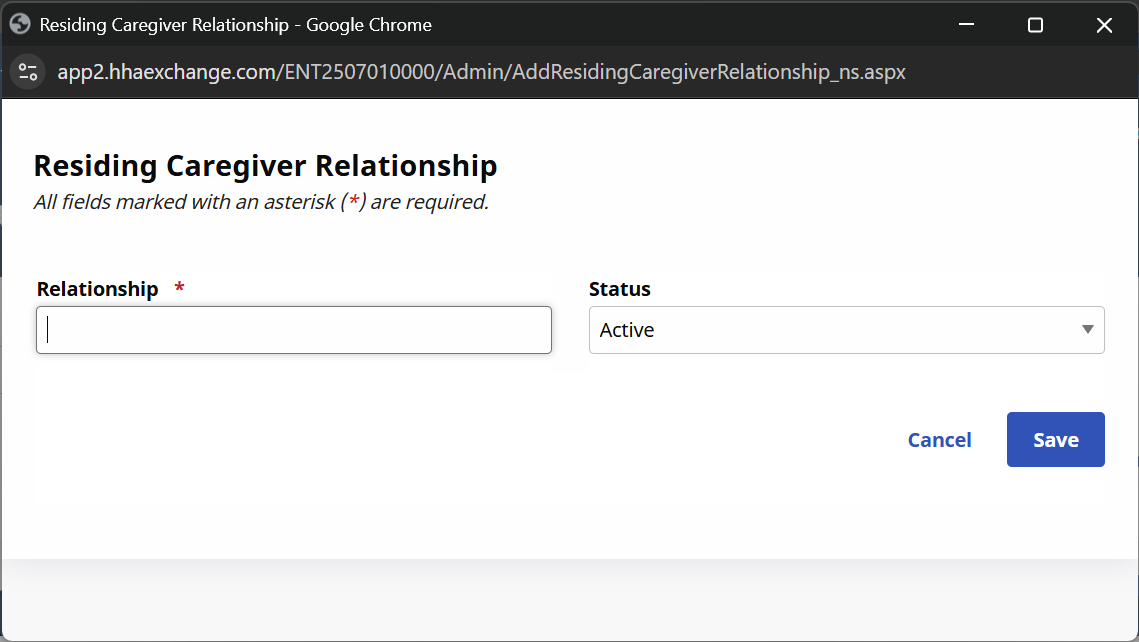Click the window title text in title bar
1139x642 pixels.
(236, 25)
